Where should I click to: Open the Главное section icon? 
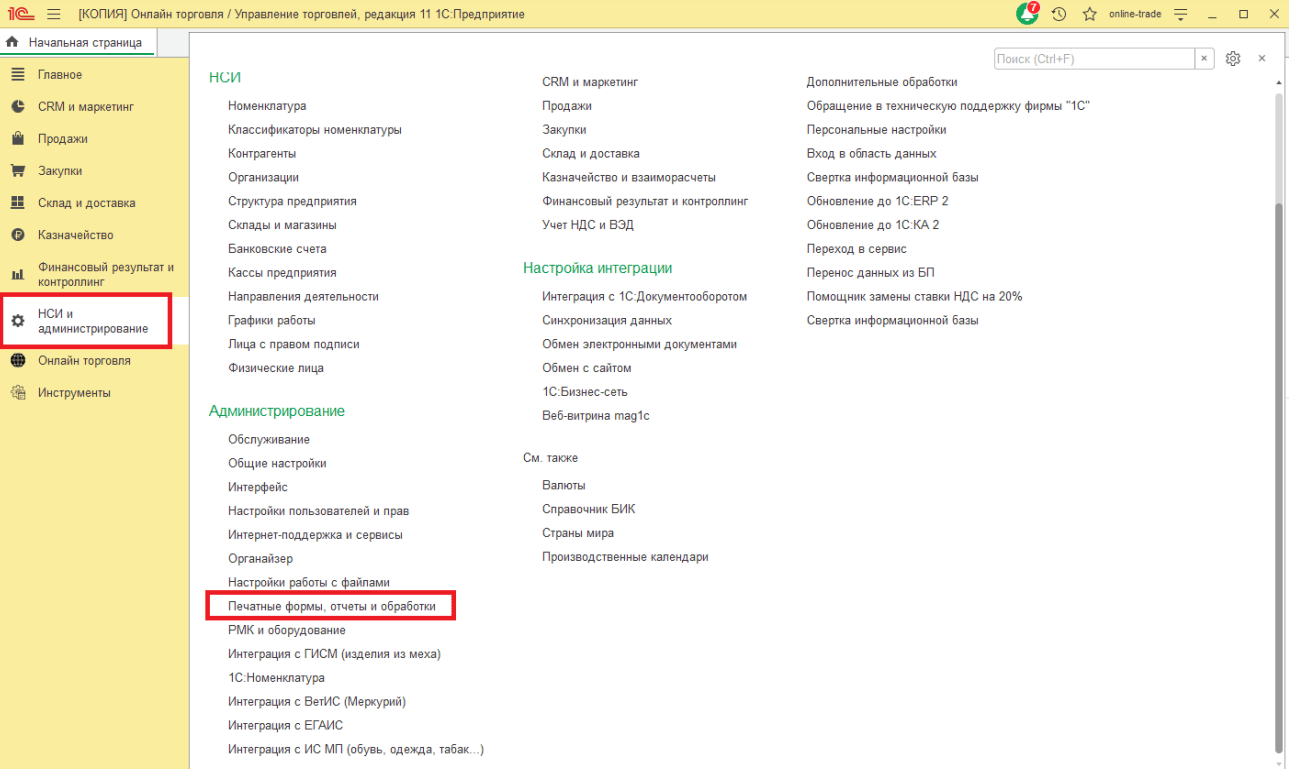coord(17,75)
